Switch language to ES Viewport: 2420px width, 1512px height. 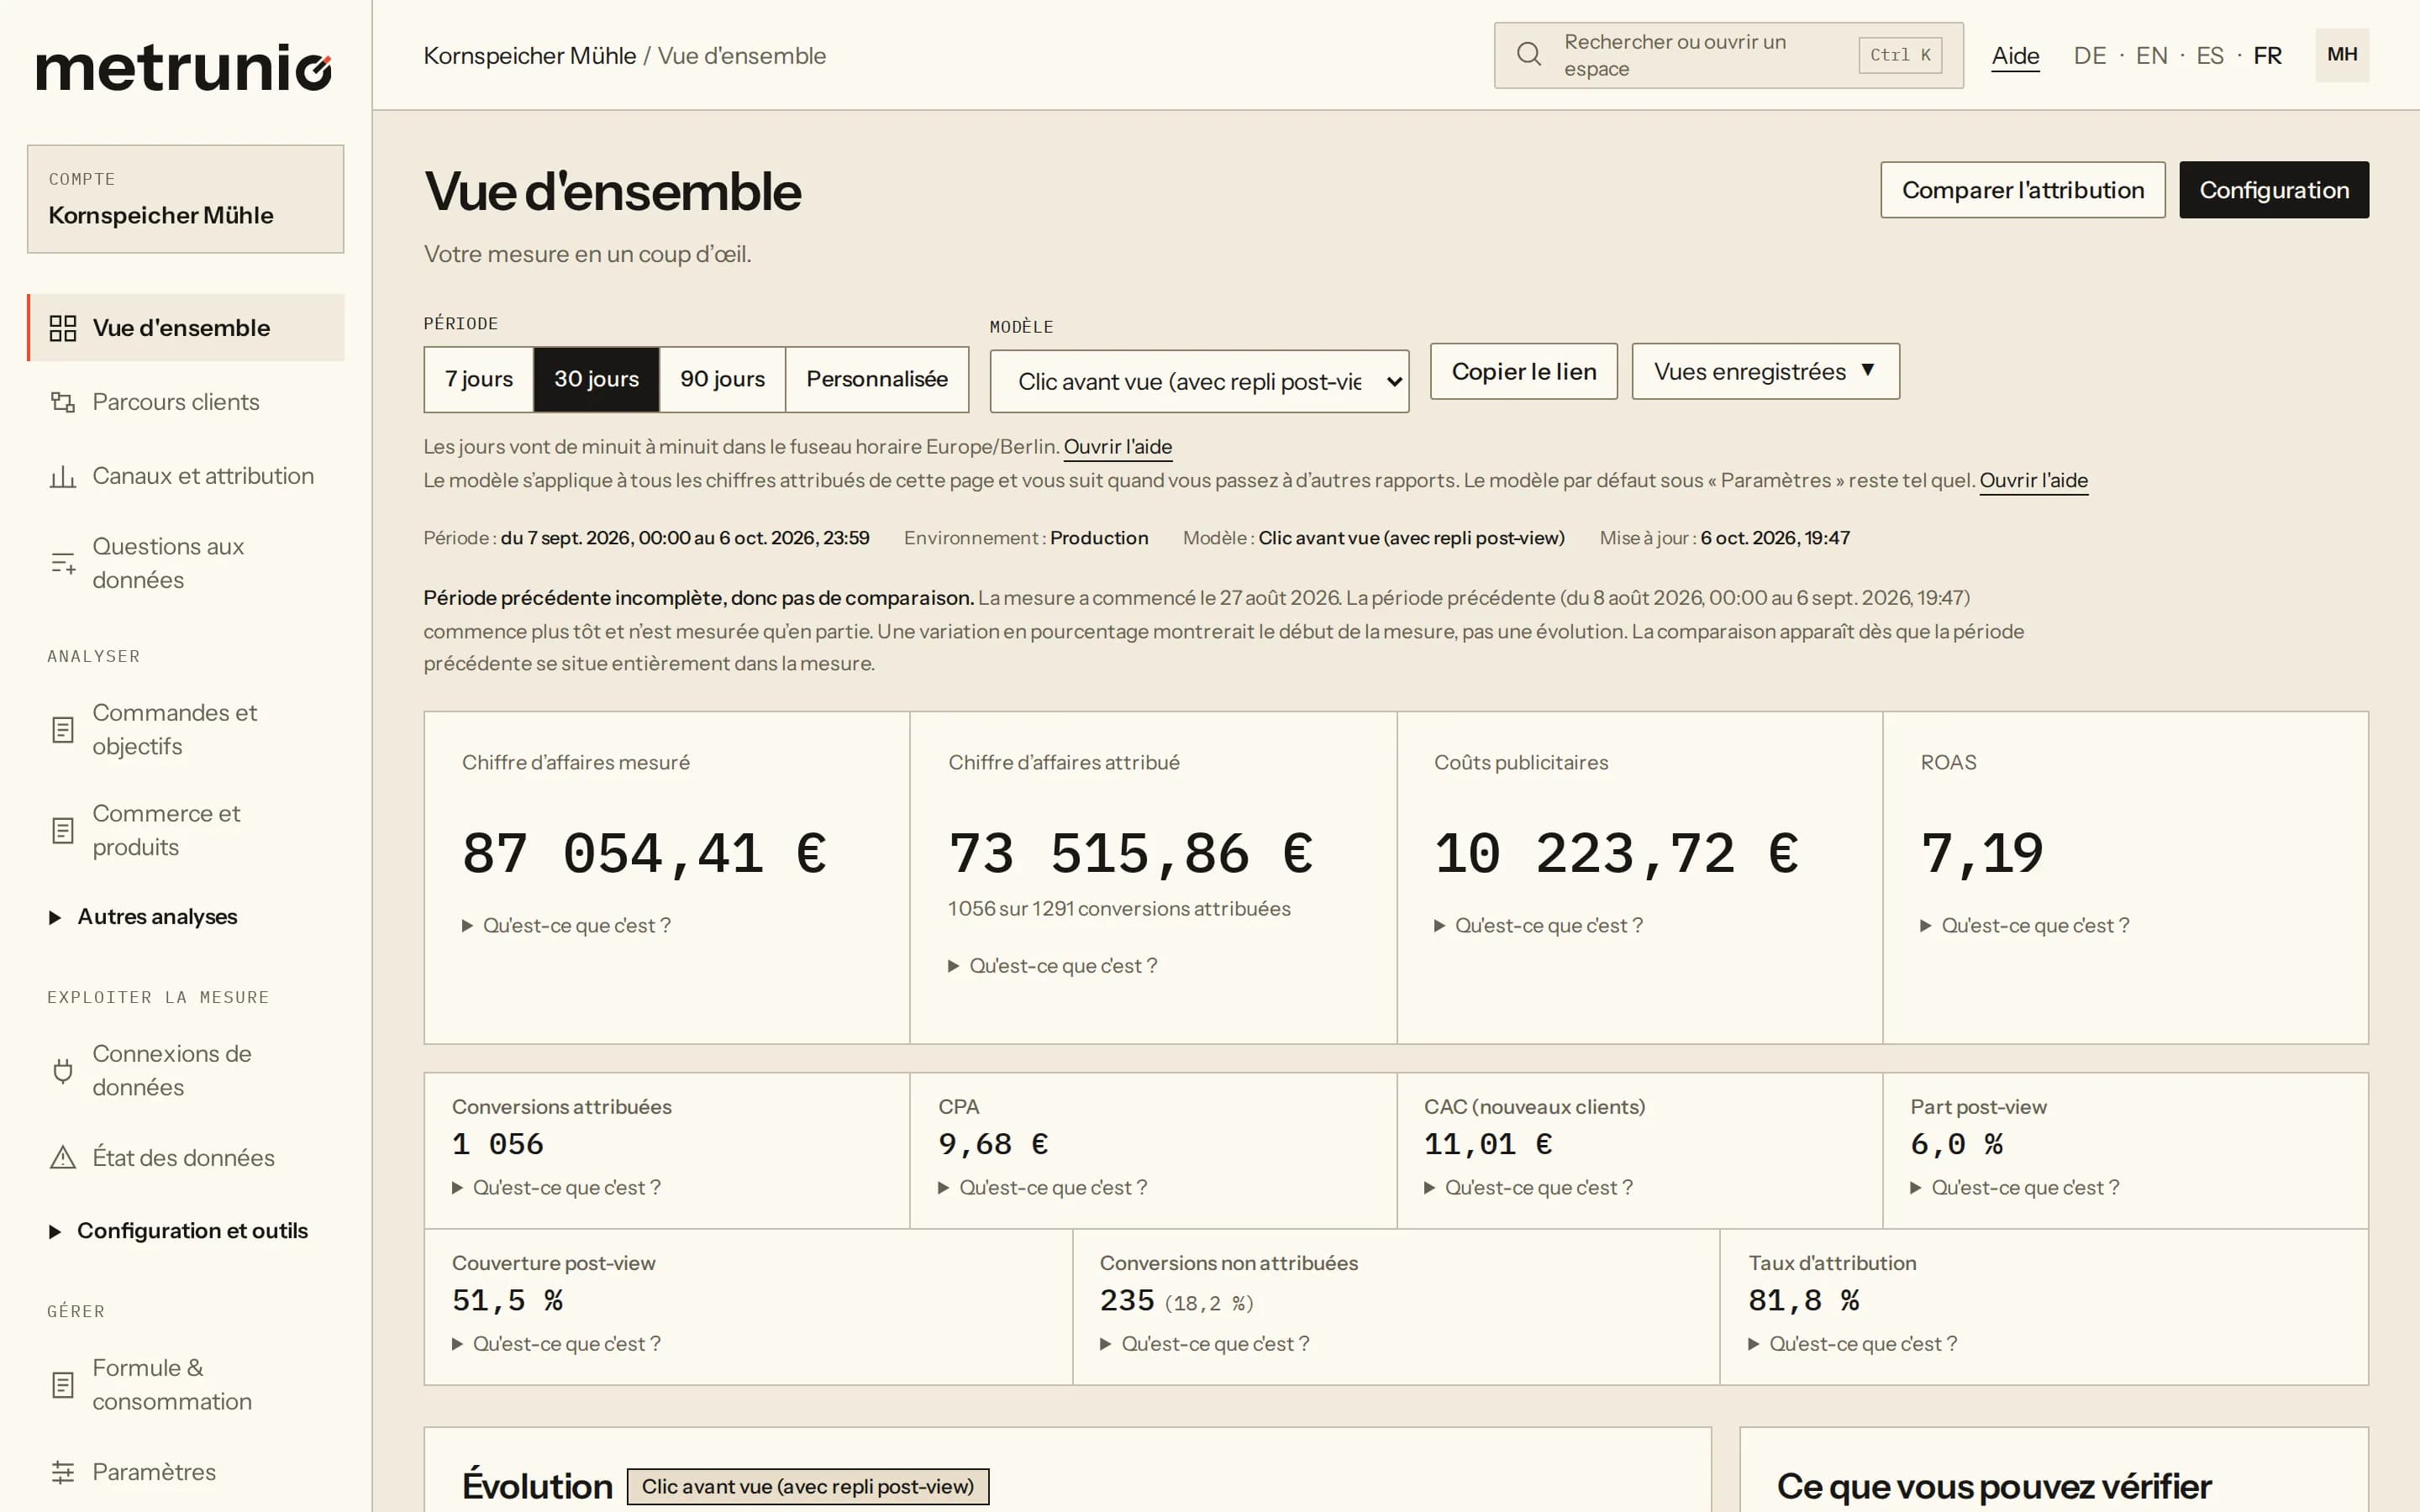pyautogui.click(x=2209, y=56)
